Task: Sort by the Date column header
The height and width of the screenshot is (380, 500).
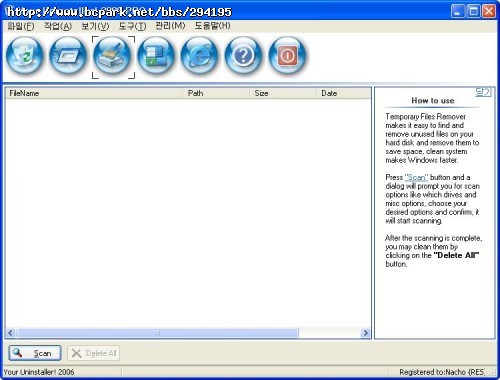Action: point(343,93)
